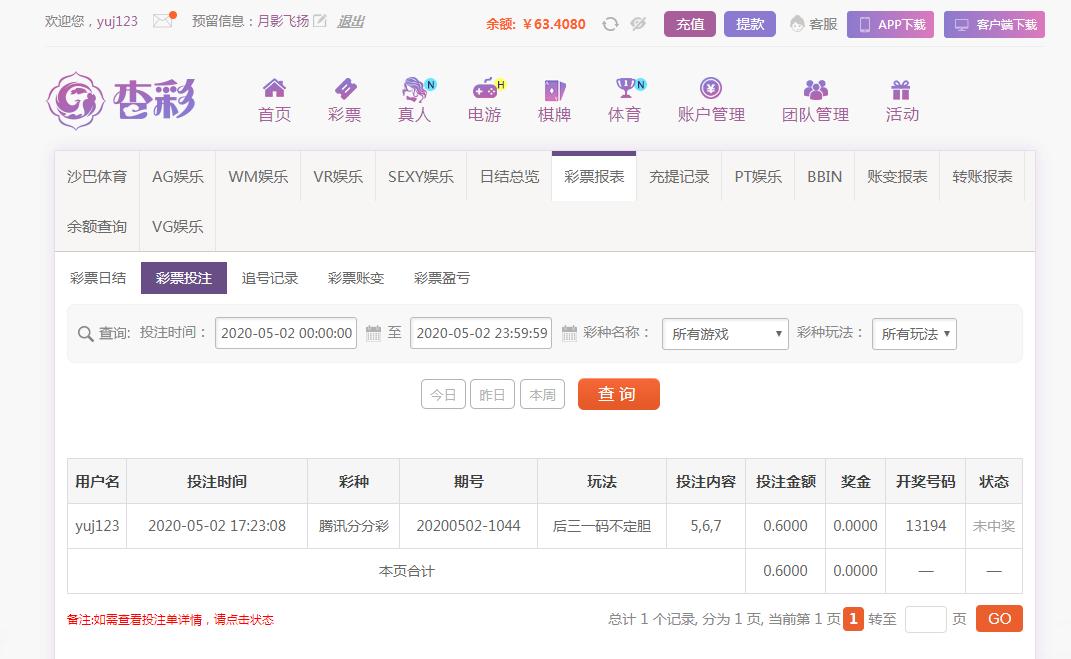The height and width of the screenshot is (659, 1071).
Task: Click the username cell yuj123
Action: [x=97, y=526]
